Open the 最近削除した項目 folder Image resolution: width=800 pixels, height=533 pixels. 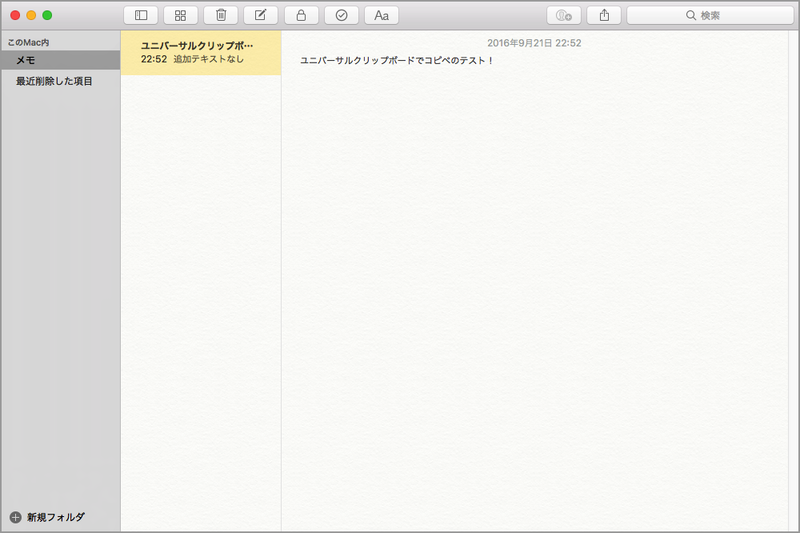[60, 81]
